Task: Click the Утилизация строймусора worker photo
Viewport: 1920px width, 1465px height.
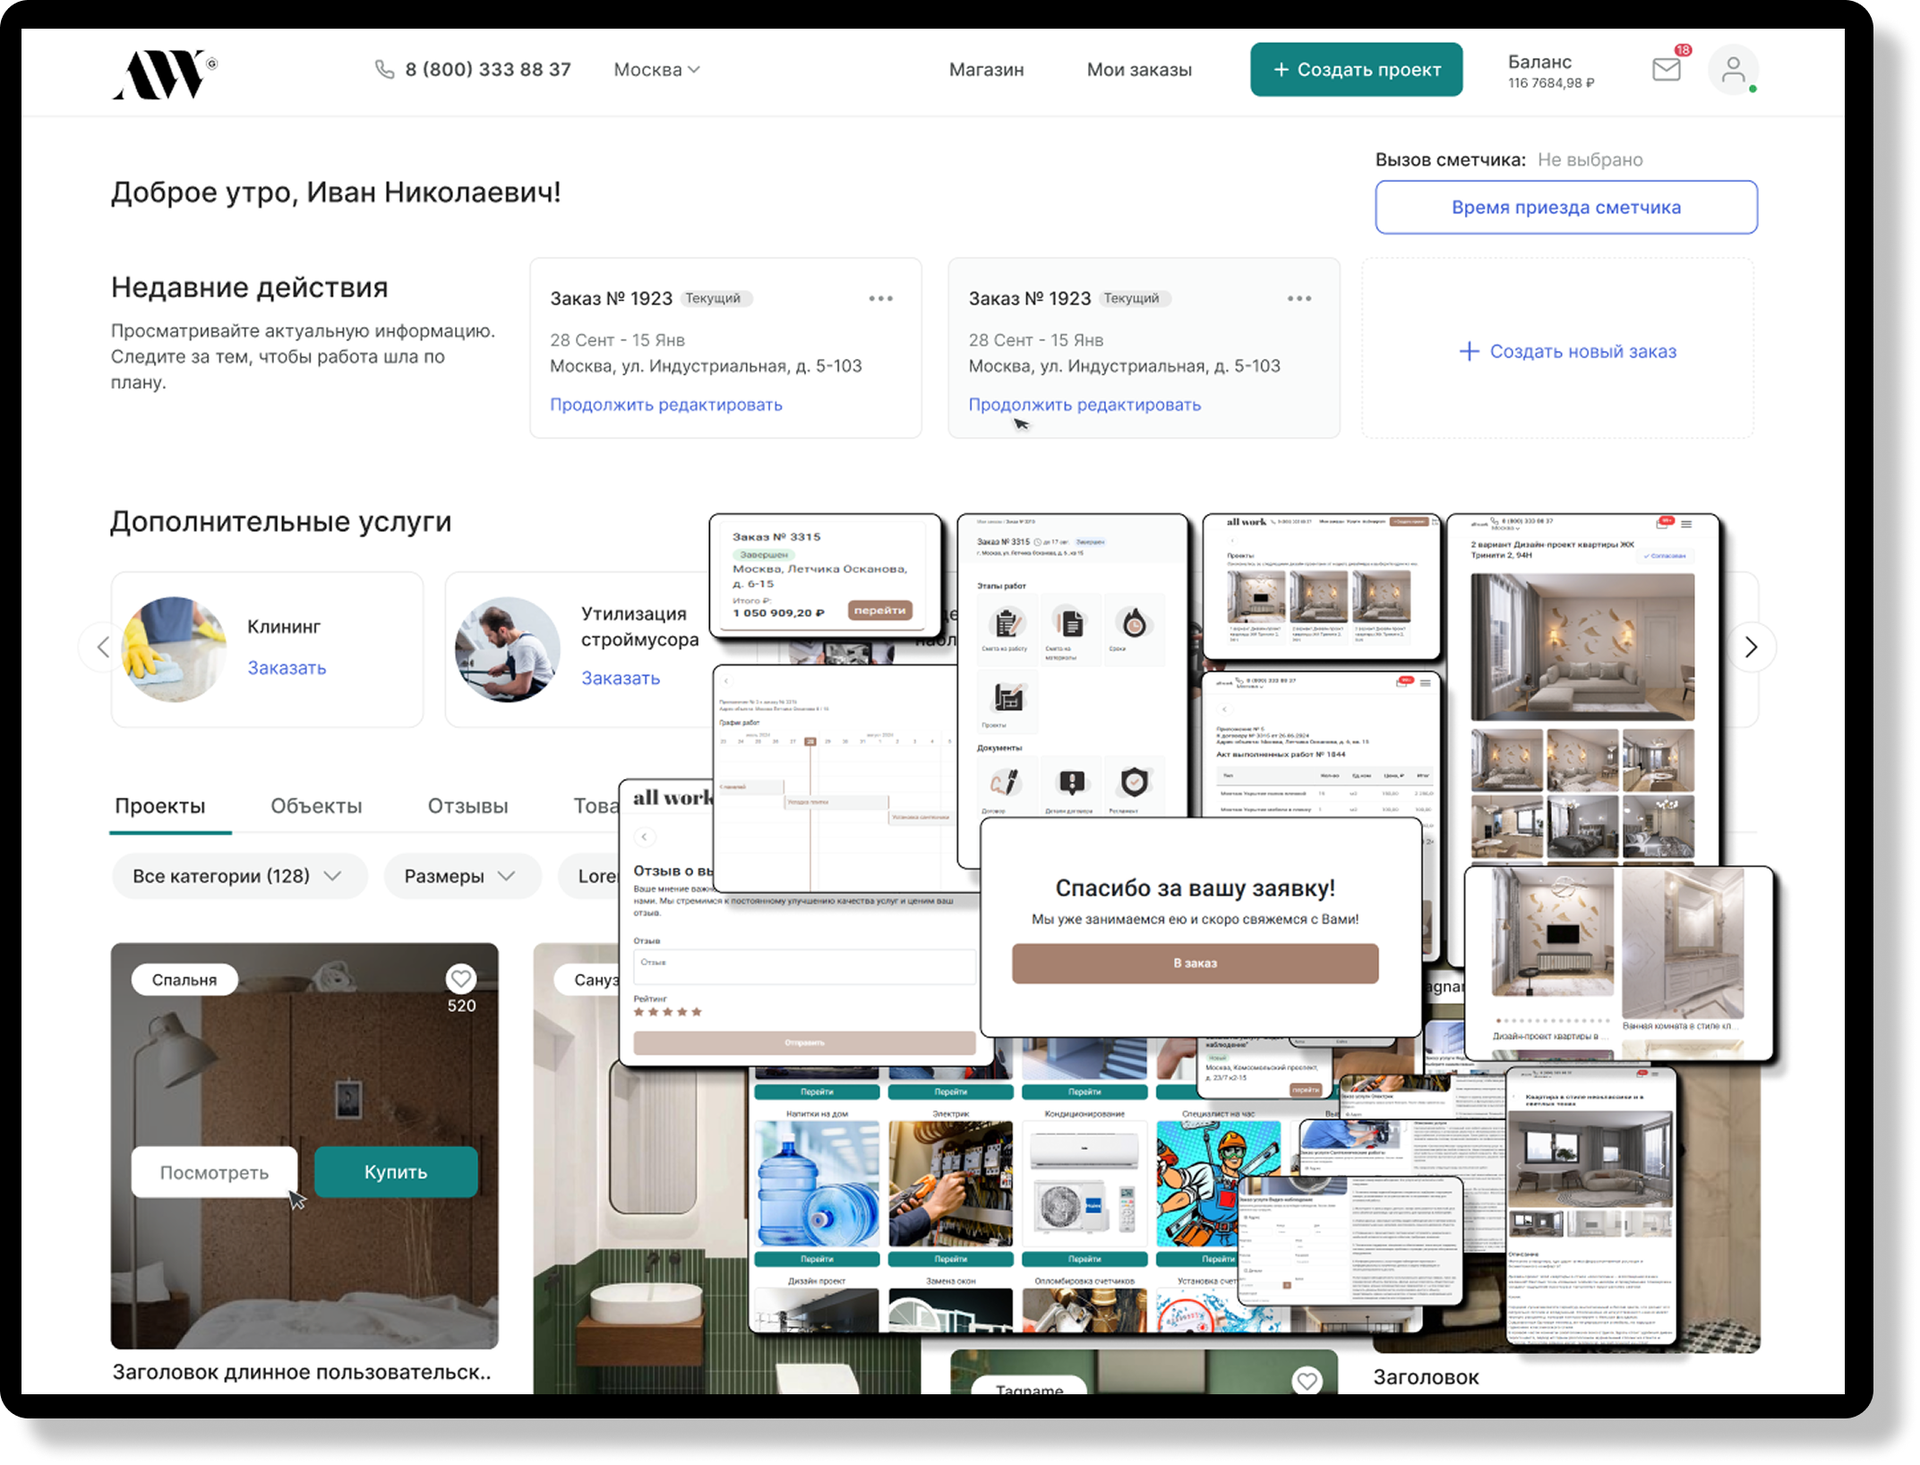Action: click(507, 650)
